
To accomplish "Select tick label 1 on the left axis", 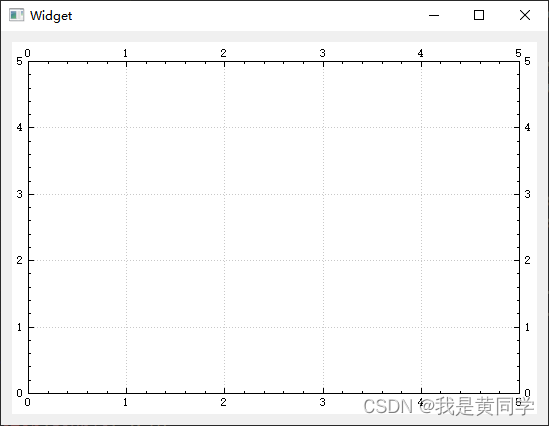I will pos(20,327).
